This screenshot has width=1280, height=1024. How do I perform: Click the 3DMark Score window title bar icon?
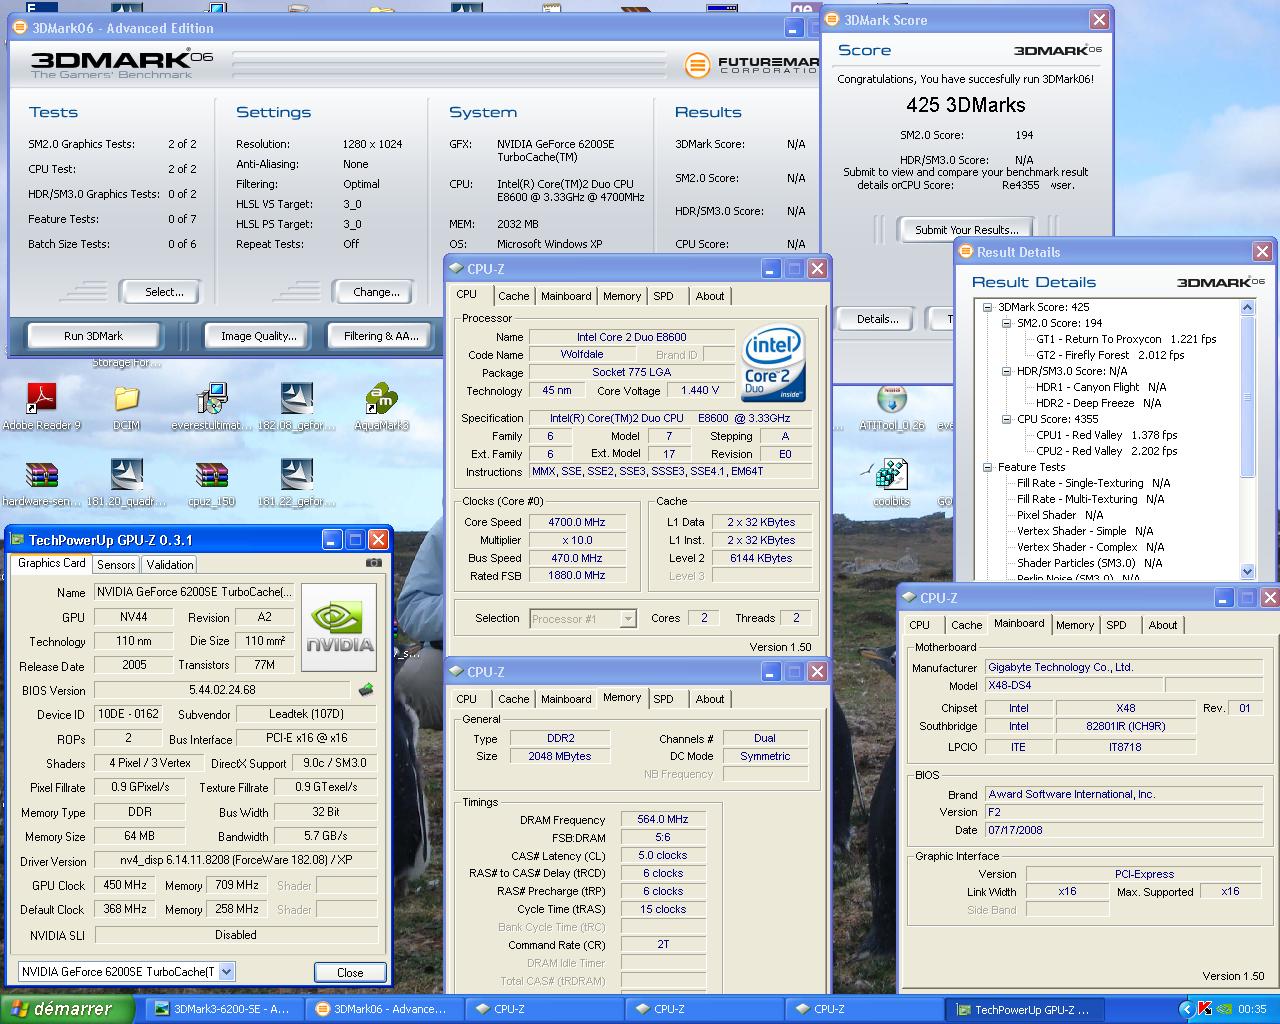click(x=832, y=19)
